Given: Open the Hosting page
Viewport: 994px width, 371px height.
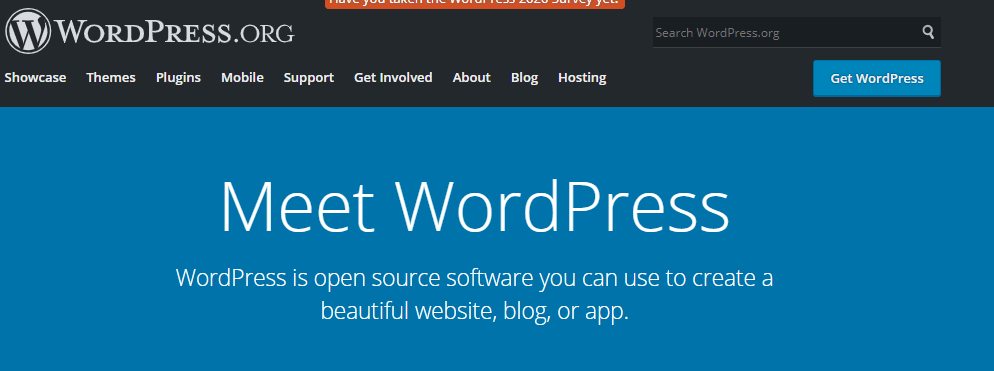Looking at the screenshot, I should [582, 77].
